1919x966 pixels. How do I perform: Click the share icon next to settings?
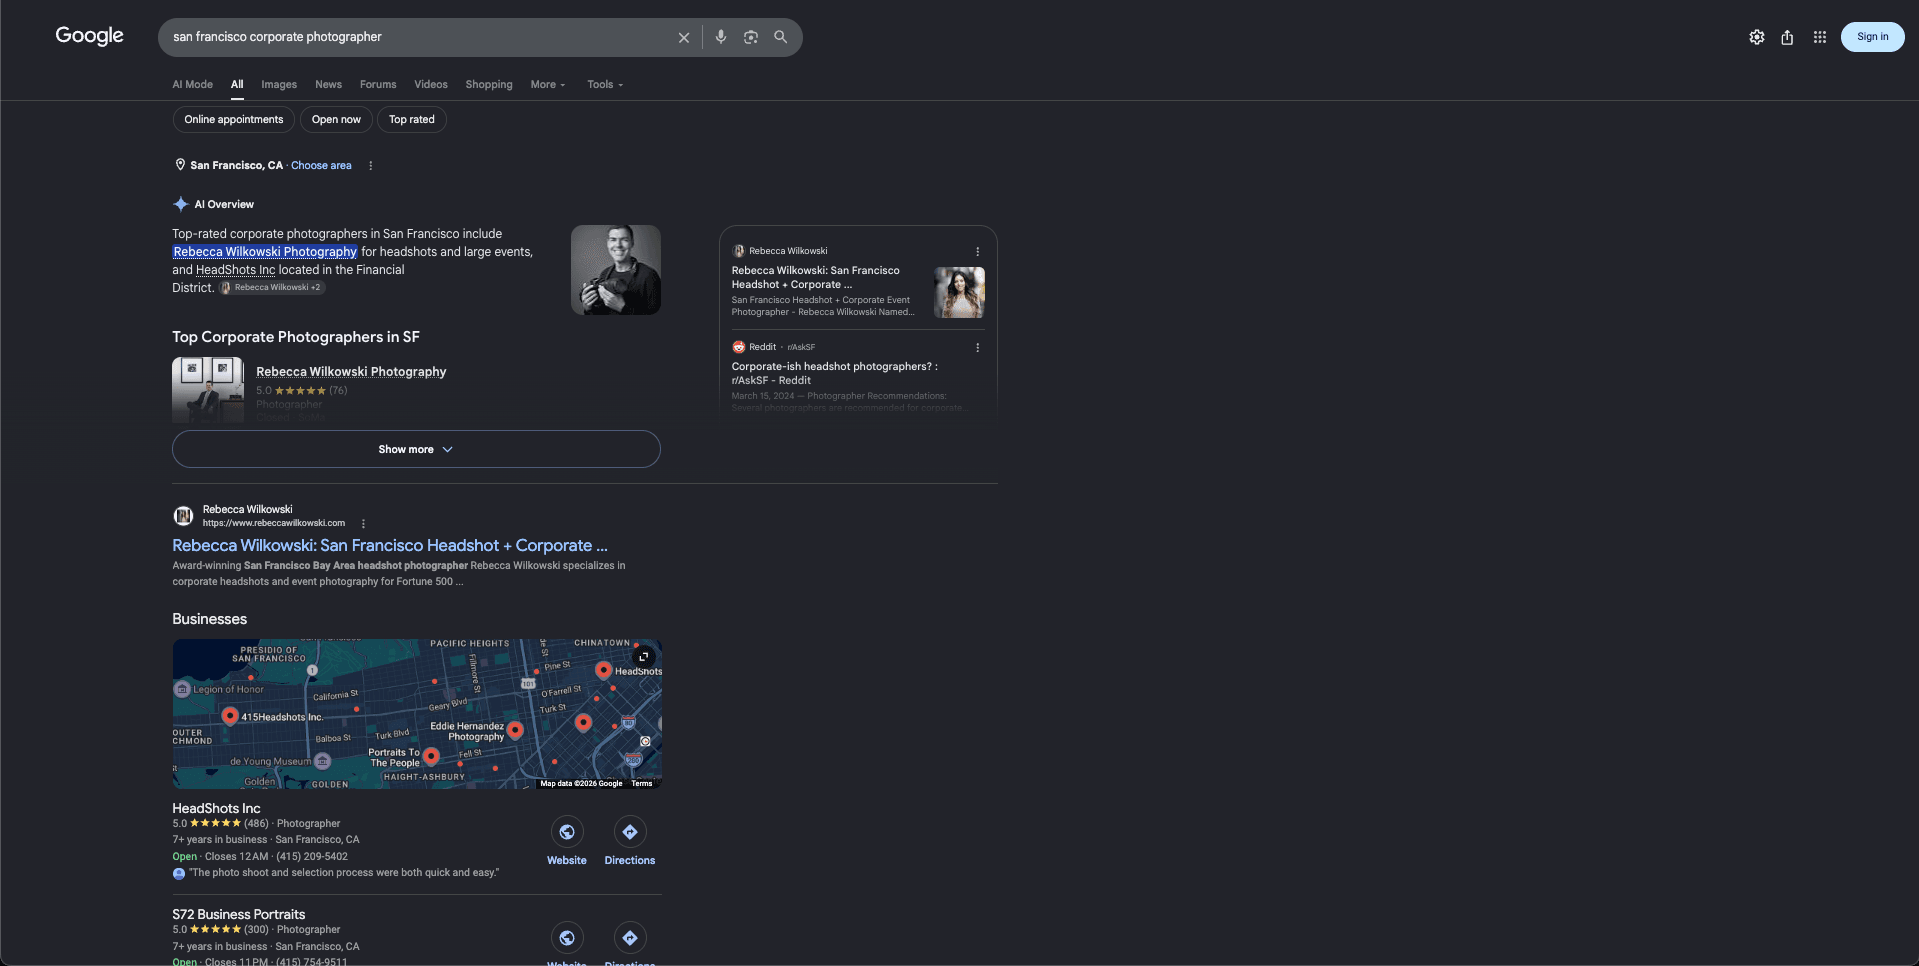(1787, 37)
